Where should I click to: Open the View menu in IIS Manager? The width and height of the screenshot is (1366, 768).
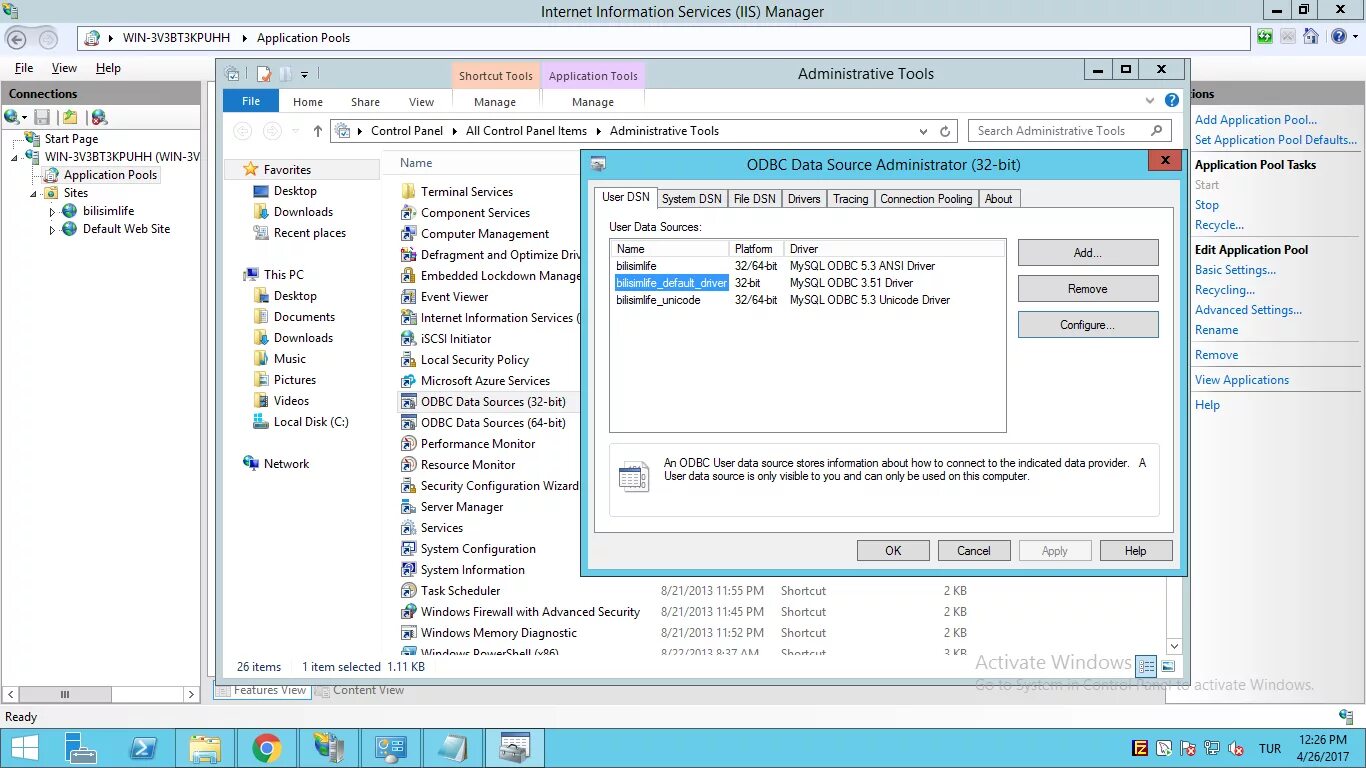pos(64,68)
